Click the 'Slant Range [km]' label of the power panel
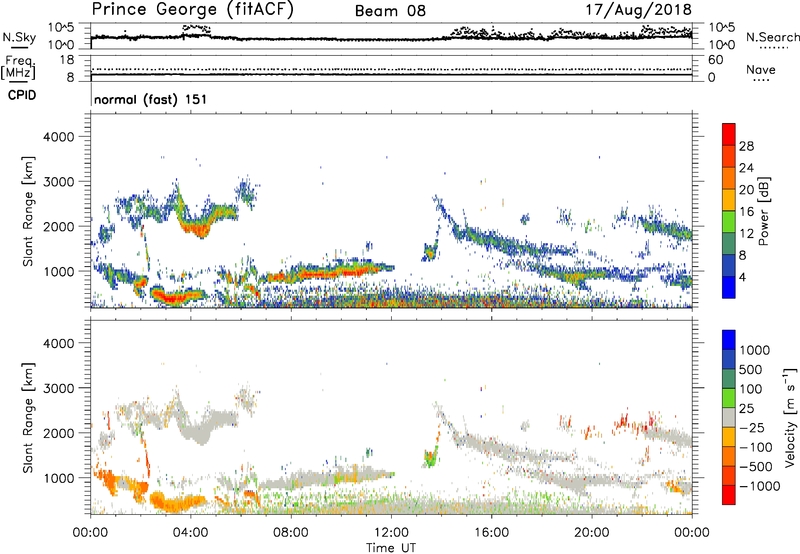Screen dimensions: 800x554 tap(28, 211)
